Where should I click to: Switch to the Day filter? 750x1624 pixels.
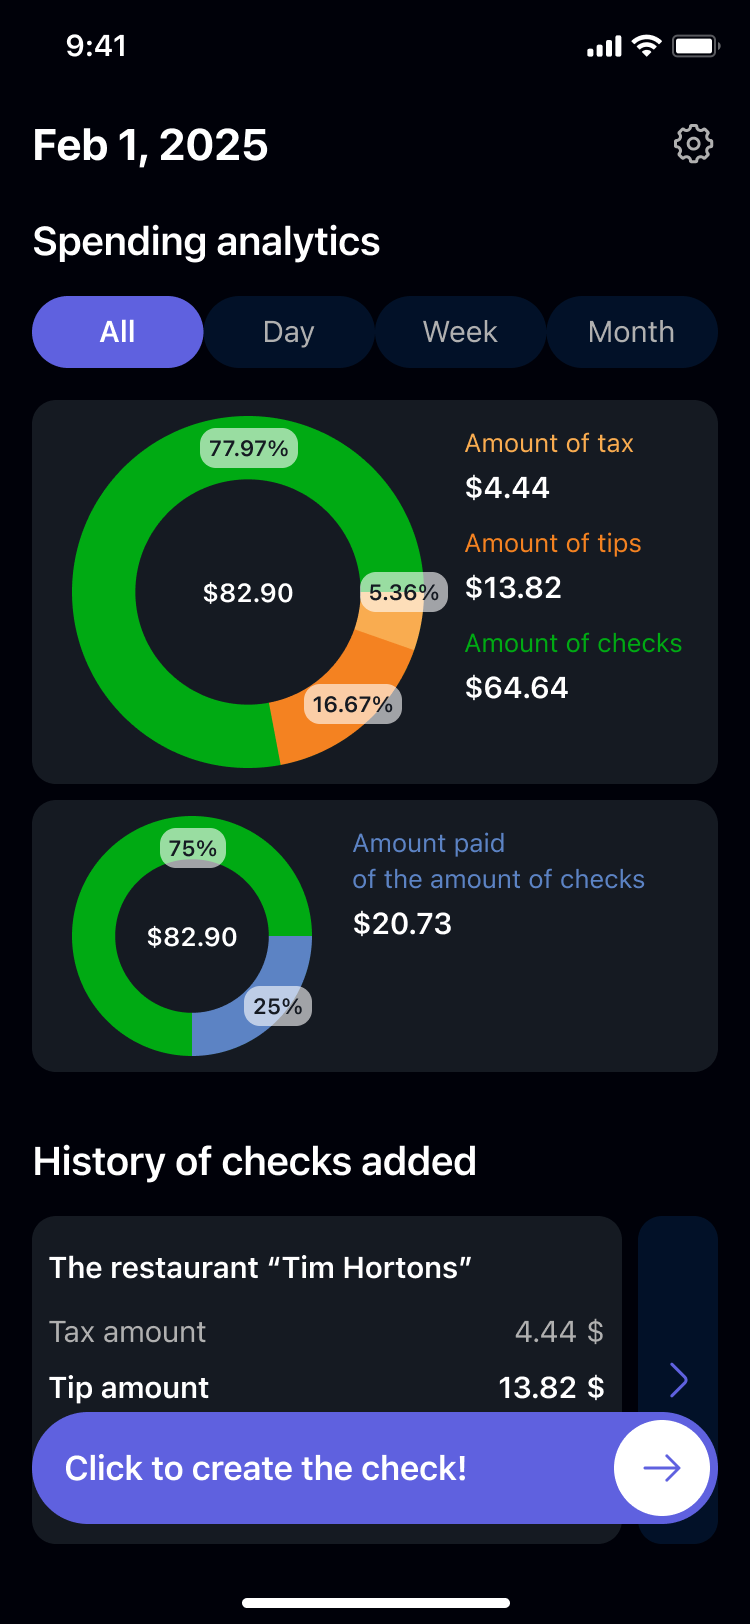[x=289, y=332]
